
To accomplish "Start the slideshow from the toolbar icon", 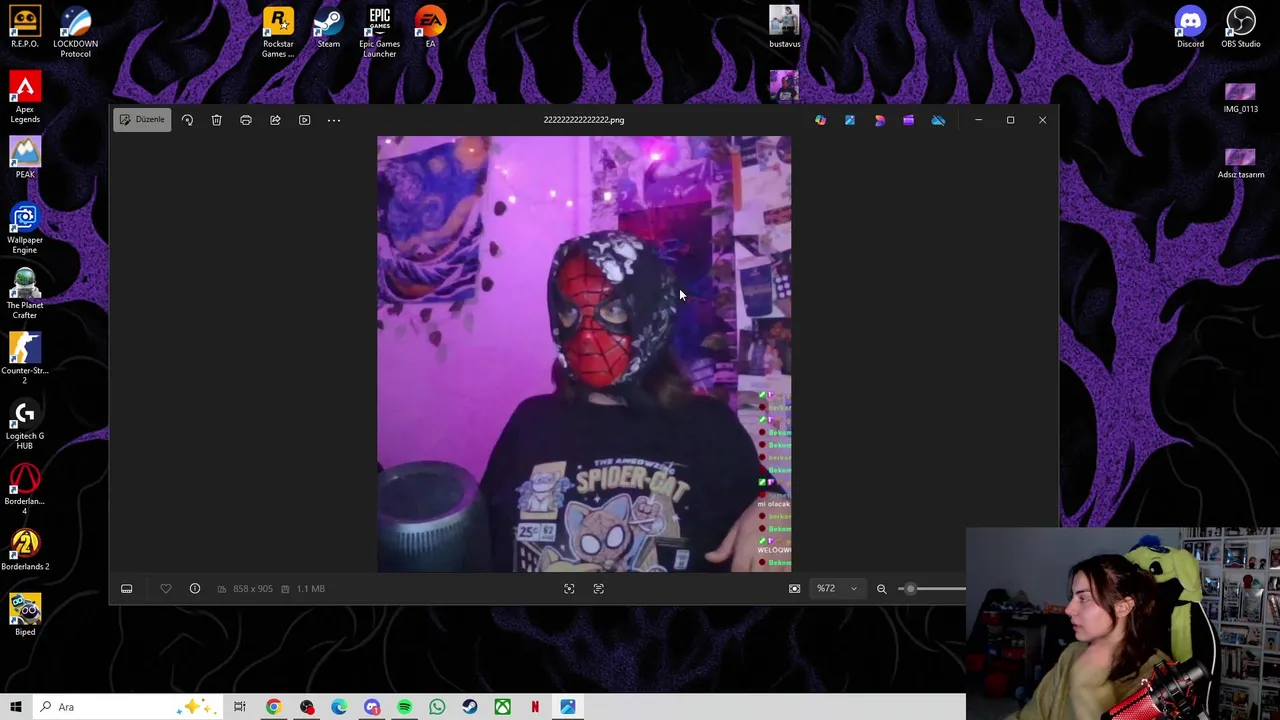I will point(305,120).
